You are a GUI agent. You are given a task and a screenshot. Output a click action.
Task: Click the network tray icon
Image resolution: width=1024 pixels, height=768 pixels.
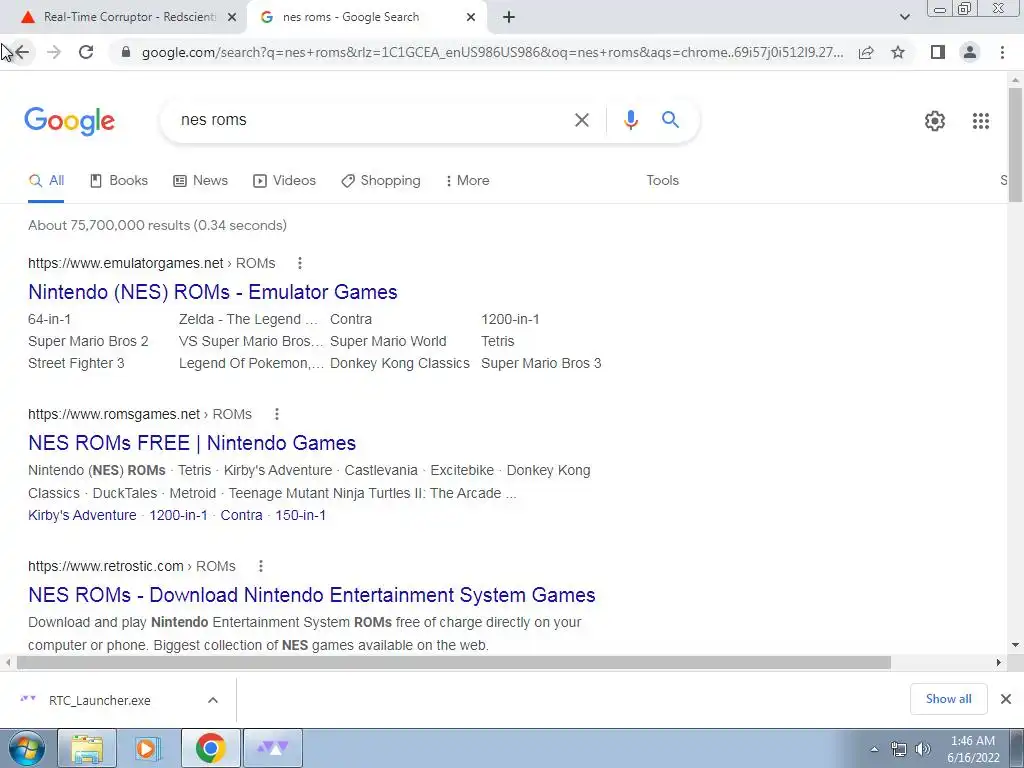899,749
